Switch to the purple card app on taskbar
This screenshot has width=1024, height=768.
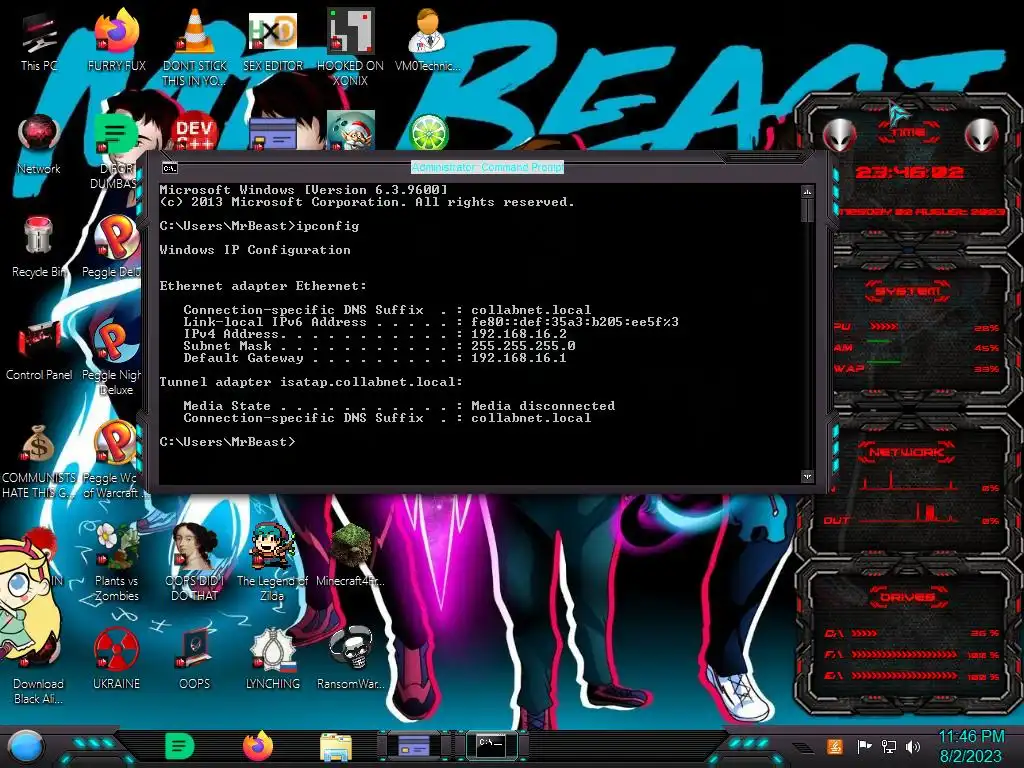point(413,746)
